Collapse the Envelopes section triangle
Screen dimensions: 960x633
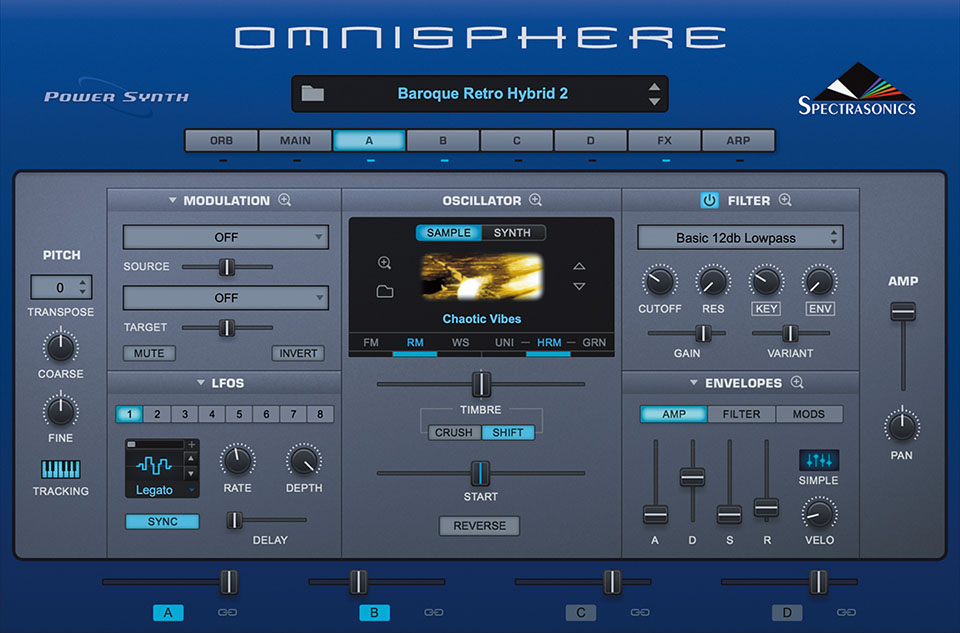coord(694,383)
